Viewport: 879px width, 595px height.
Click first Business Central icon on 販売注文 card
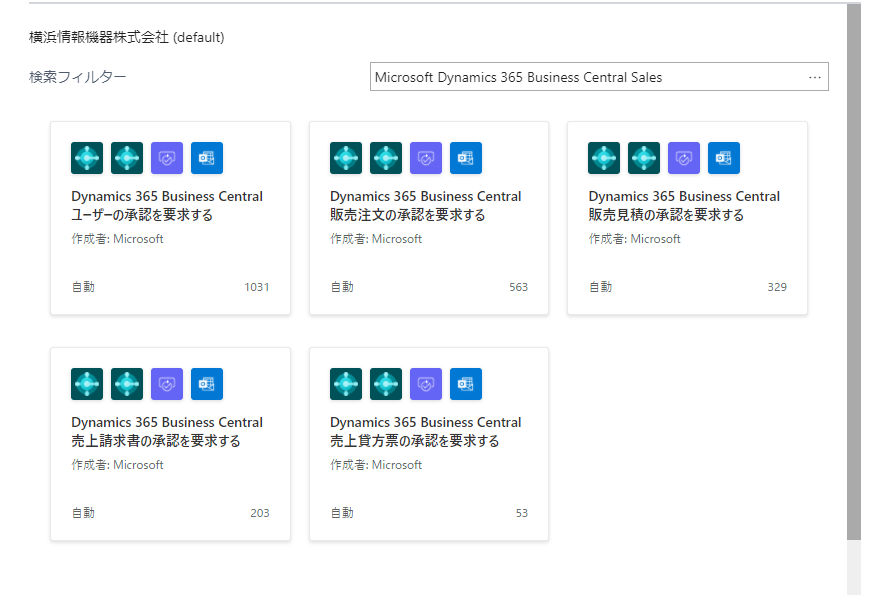[x=346, y=158]
